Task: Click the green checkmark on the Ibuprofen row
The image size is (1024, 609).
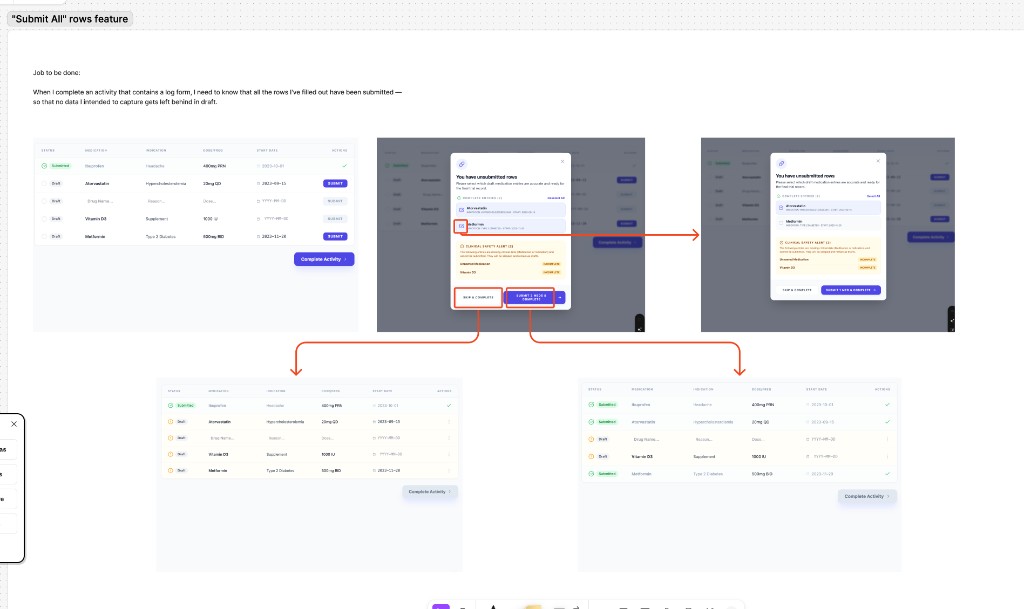Action: [345, 165]
